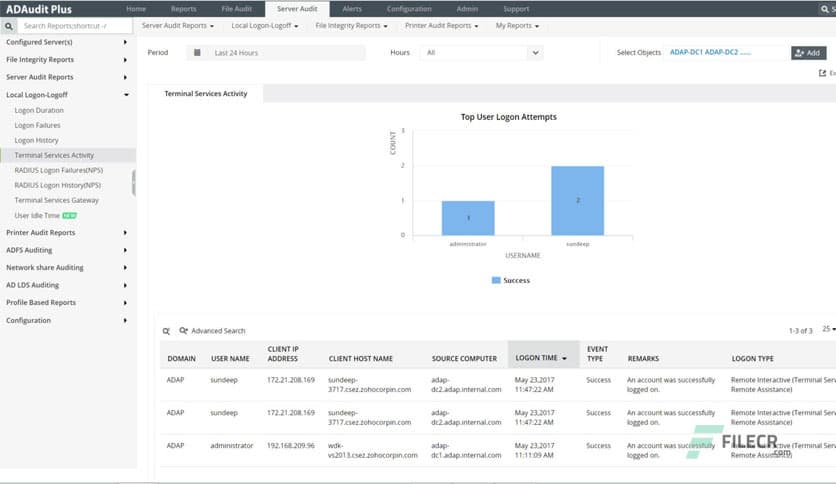Screen dimensions: 836x484
Task: Sort by Event Type column header
Action: point(597,354)
